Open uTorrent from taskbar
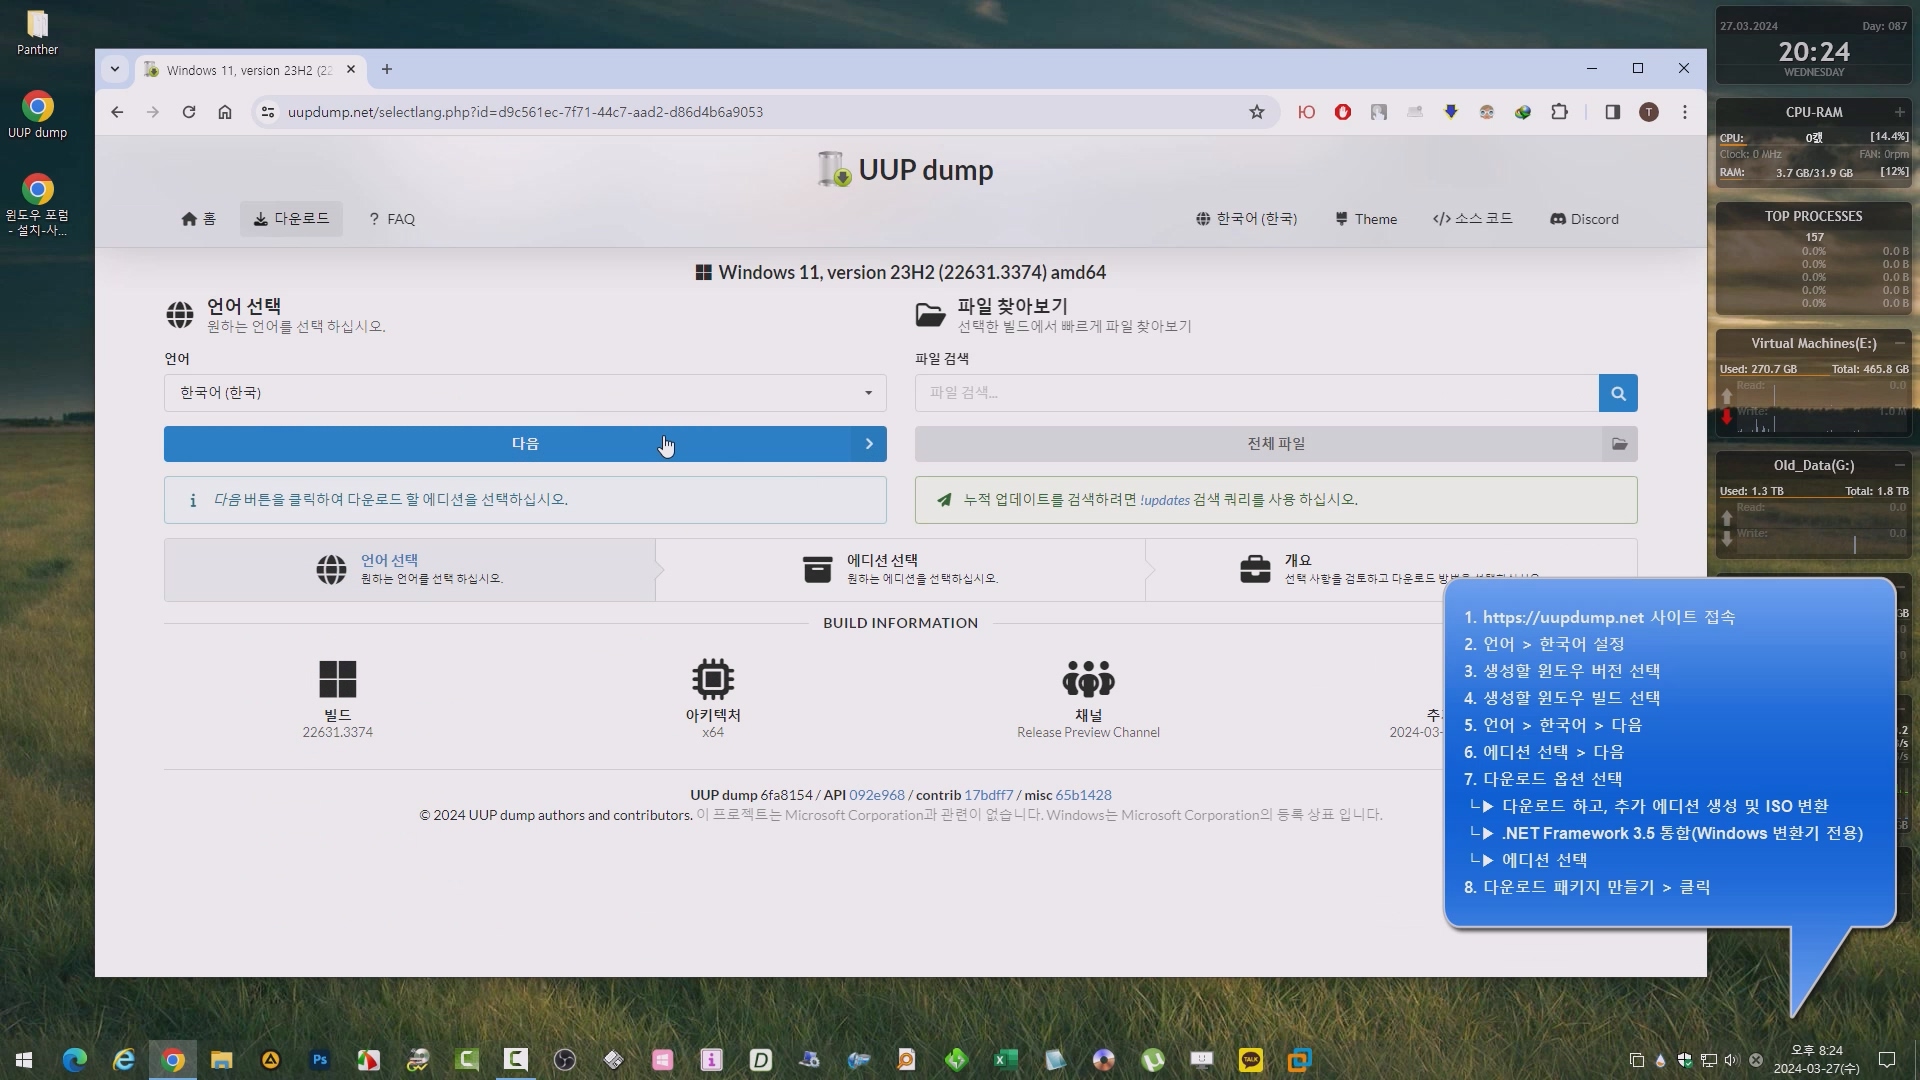This screenshot has height=1080, width=1920. (1153, 1060)
